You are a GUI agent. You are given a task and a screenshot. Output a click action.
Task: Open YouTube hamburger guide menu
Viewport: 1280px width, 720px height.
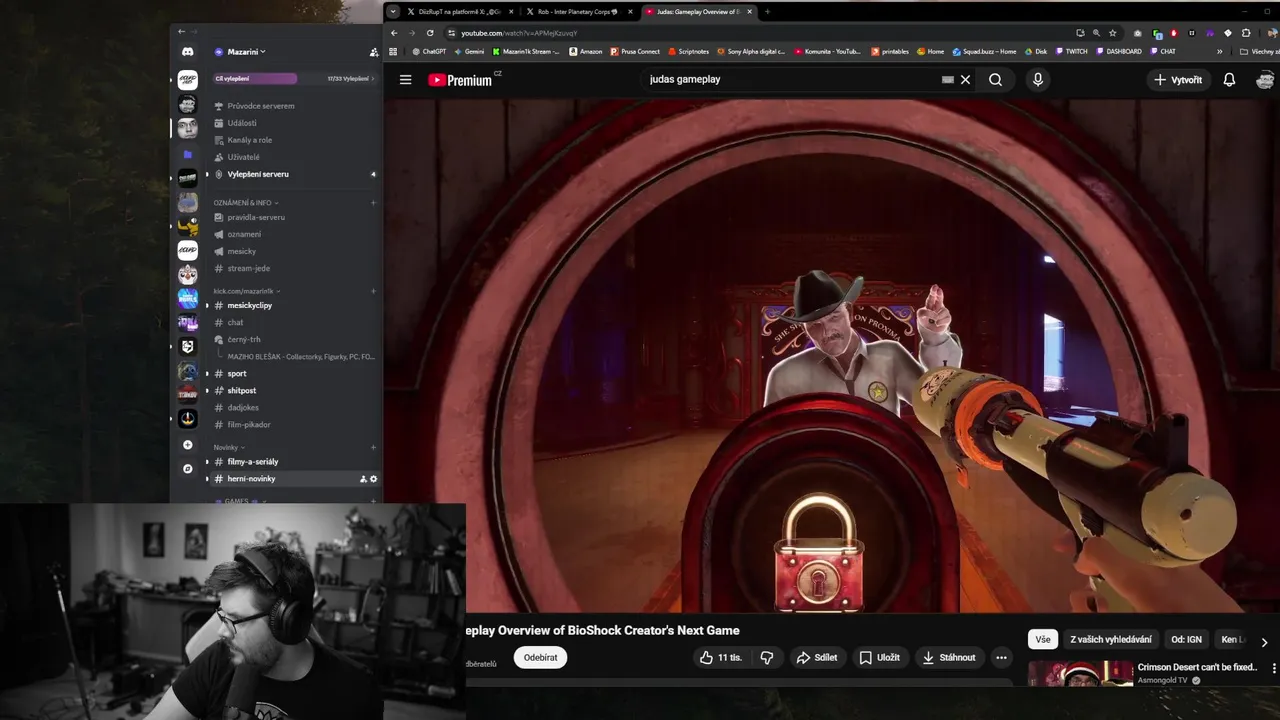[x=405, y=80]
